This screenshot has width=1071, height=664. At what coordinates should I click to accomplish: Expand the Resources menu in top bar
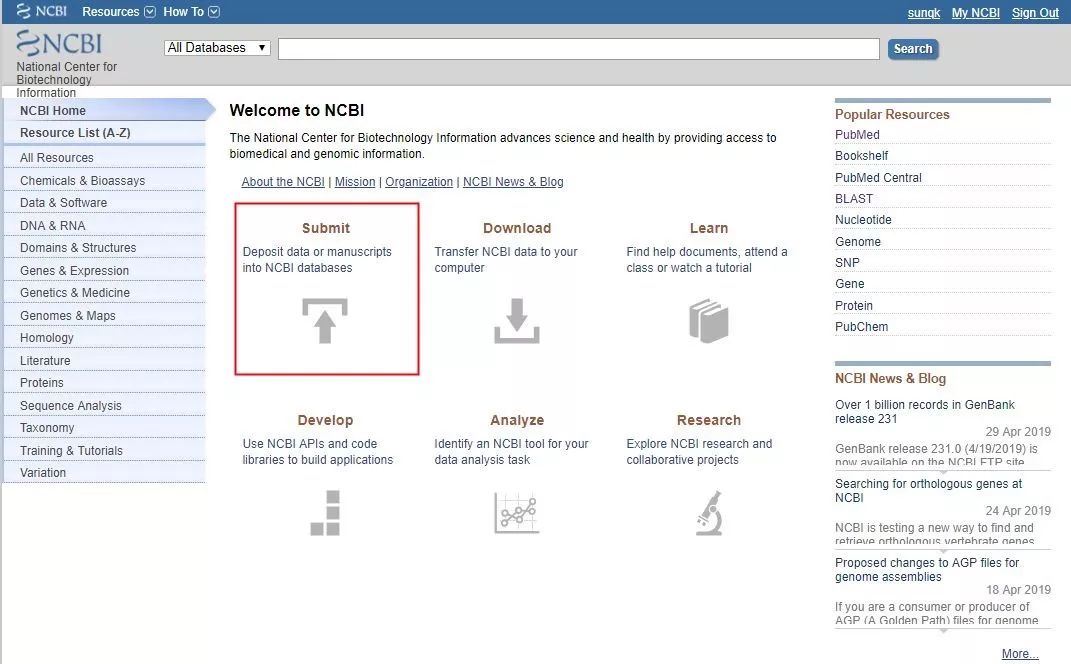click(118, 12)
